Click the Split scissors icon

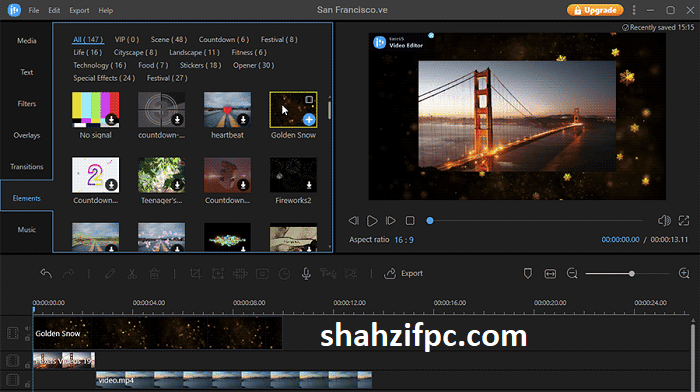132,273
